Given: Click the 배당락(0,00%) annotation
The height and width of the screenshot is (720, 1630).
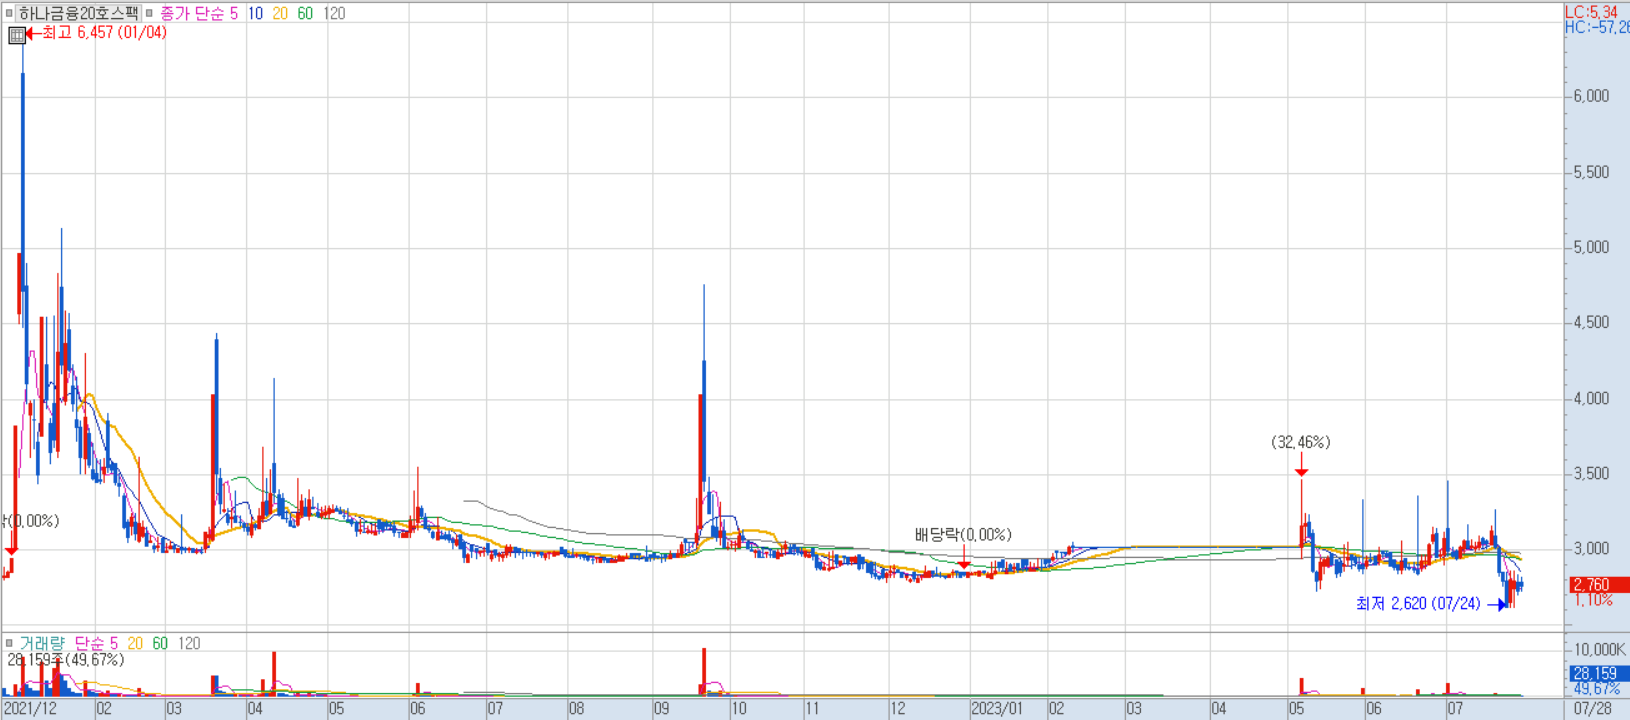Looking at the screenshot, I should pyautogui.click(x=963, y=535).
